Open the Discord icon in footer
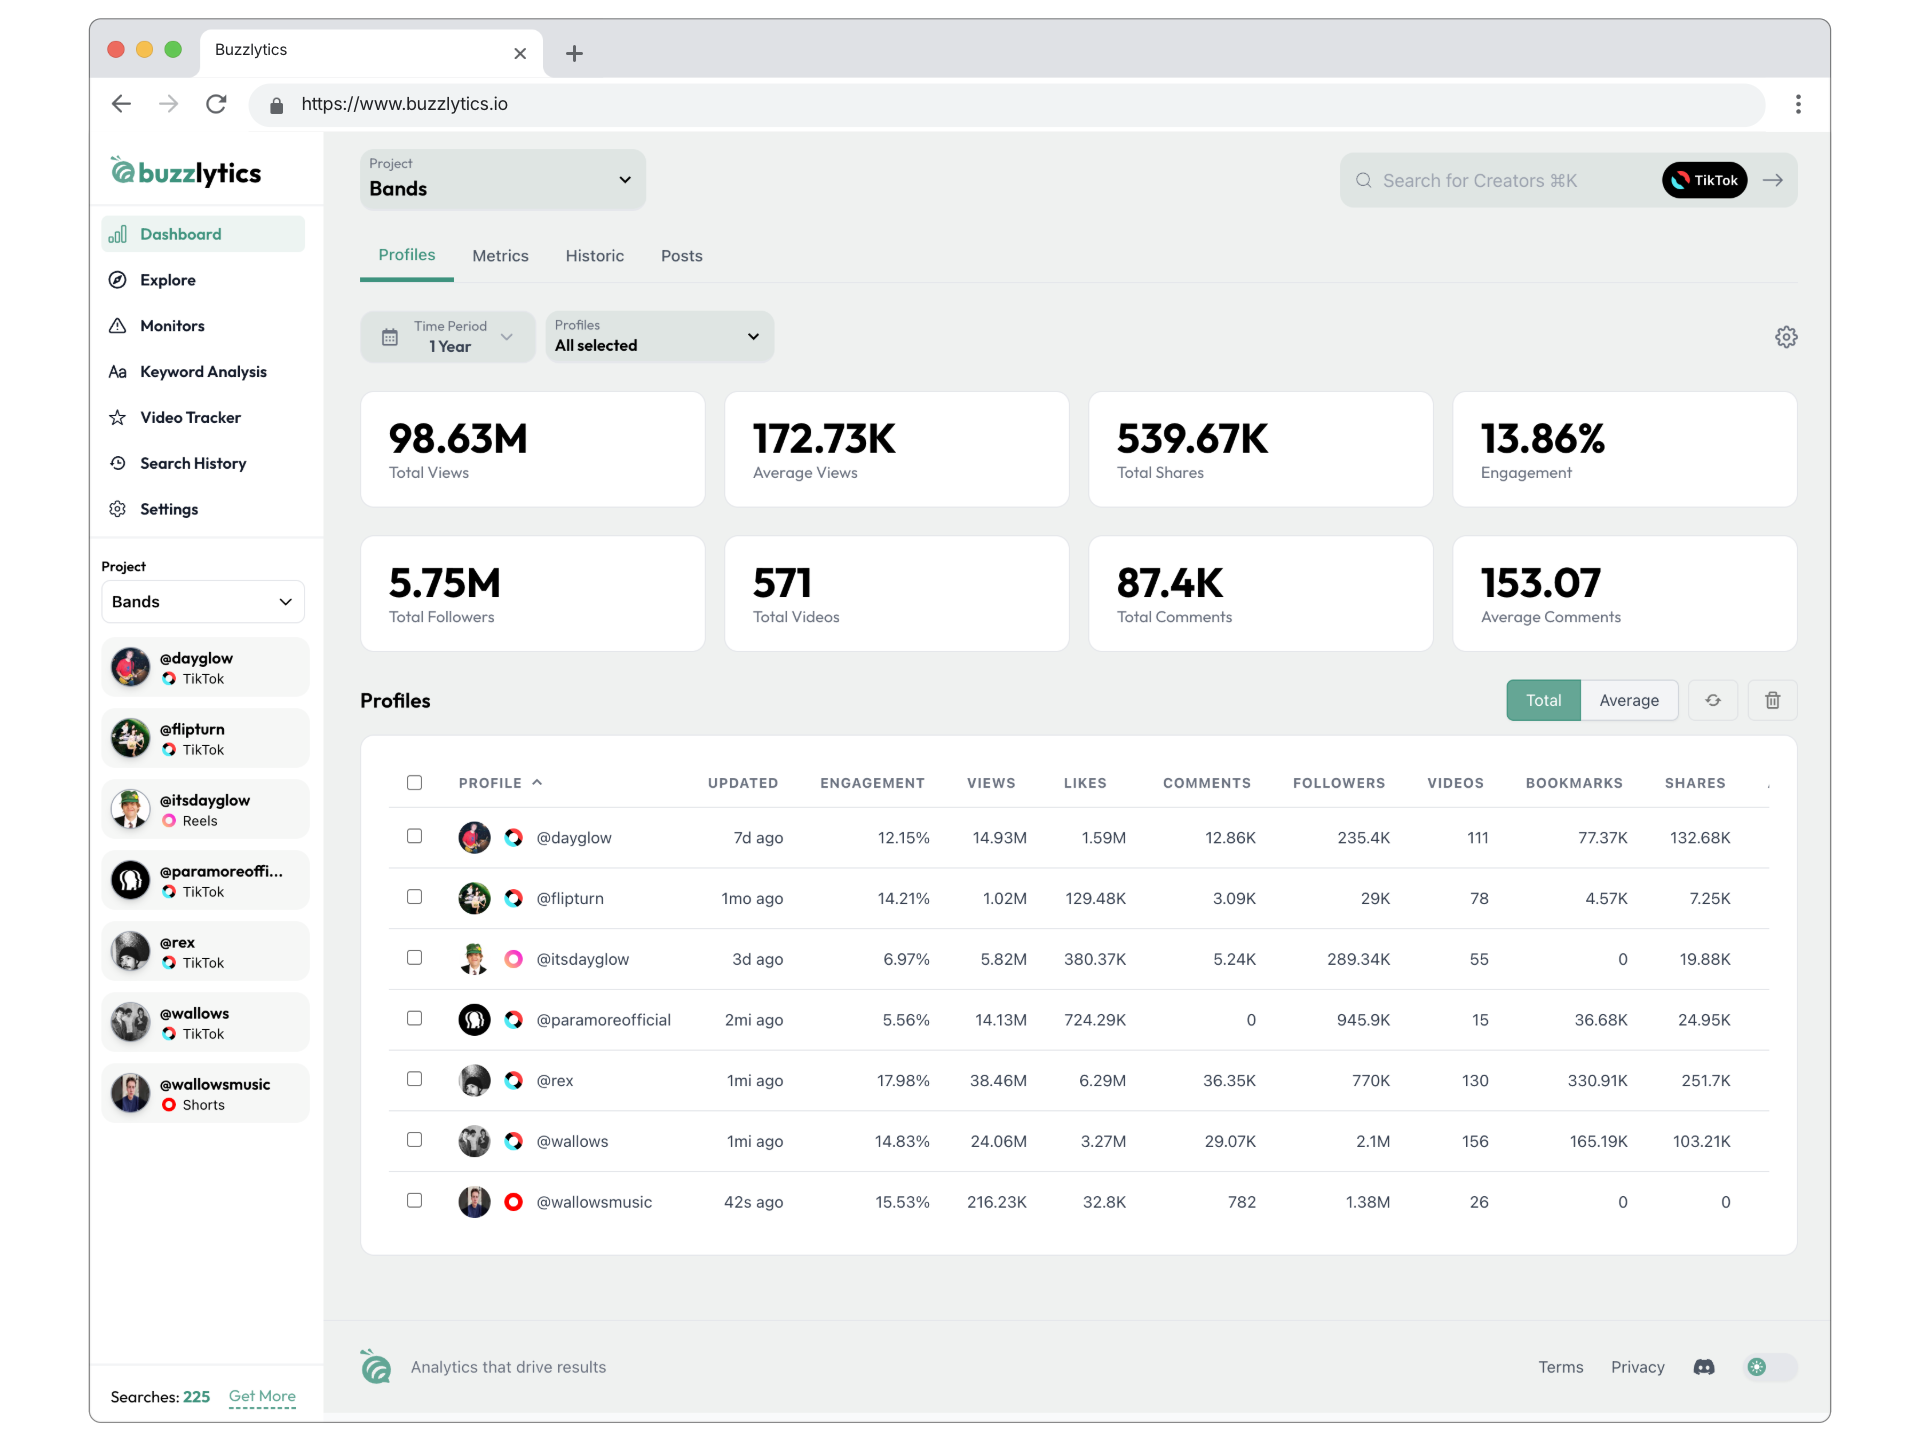The image size is (1920, 1440). pyautogui.click(x=1704, y=1367)
